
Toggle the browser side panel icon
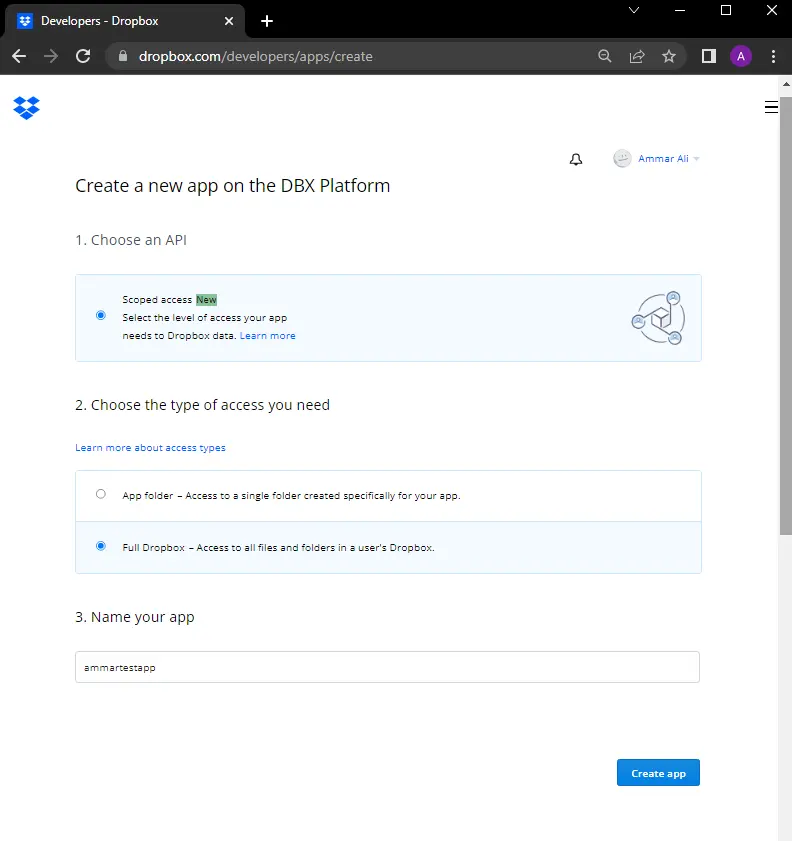[709, 56]
